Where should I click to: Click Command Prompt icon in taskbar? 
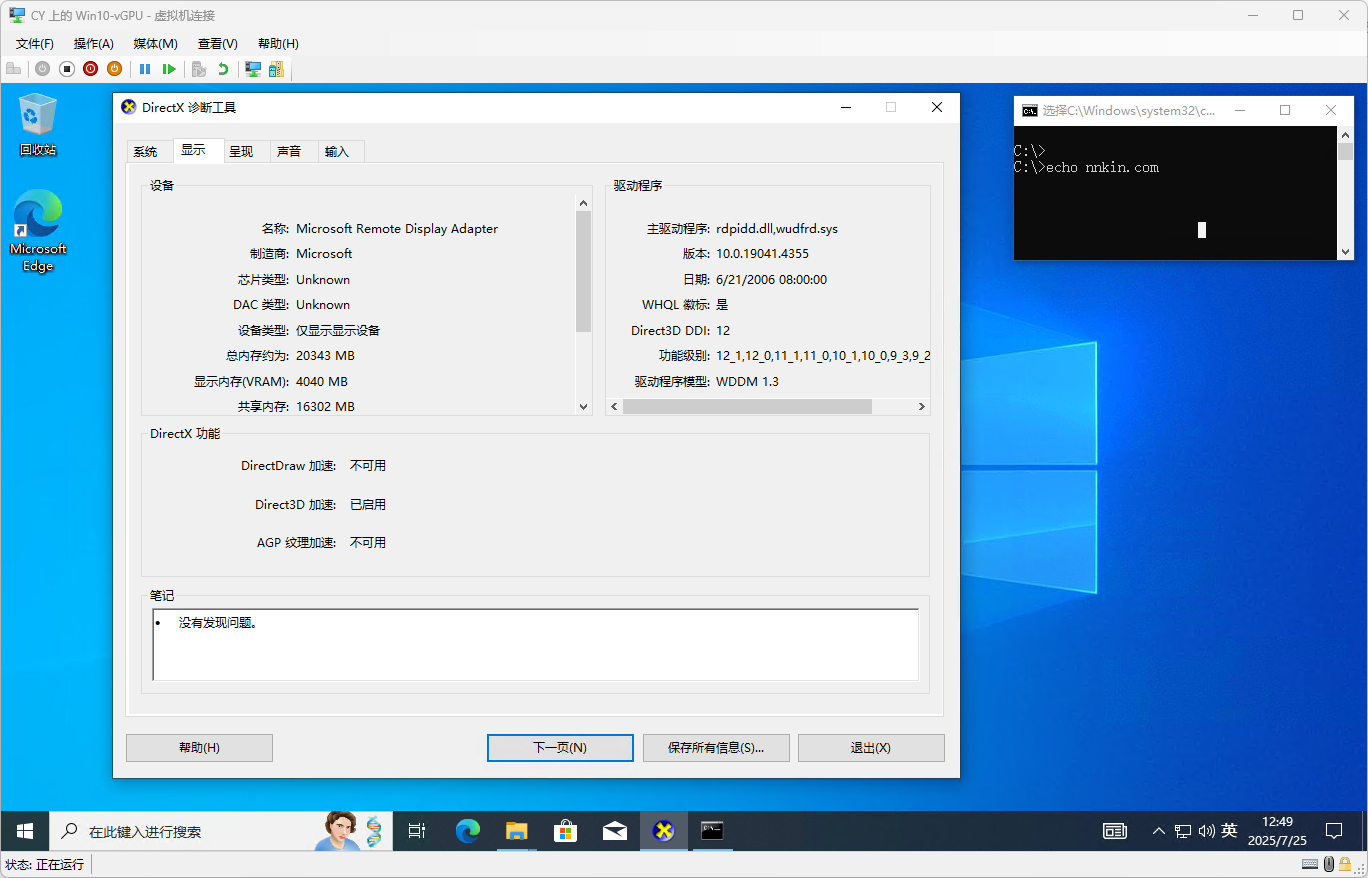(712, 831)
